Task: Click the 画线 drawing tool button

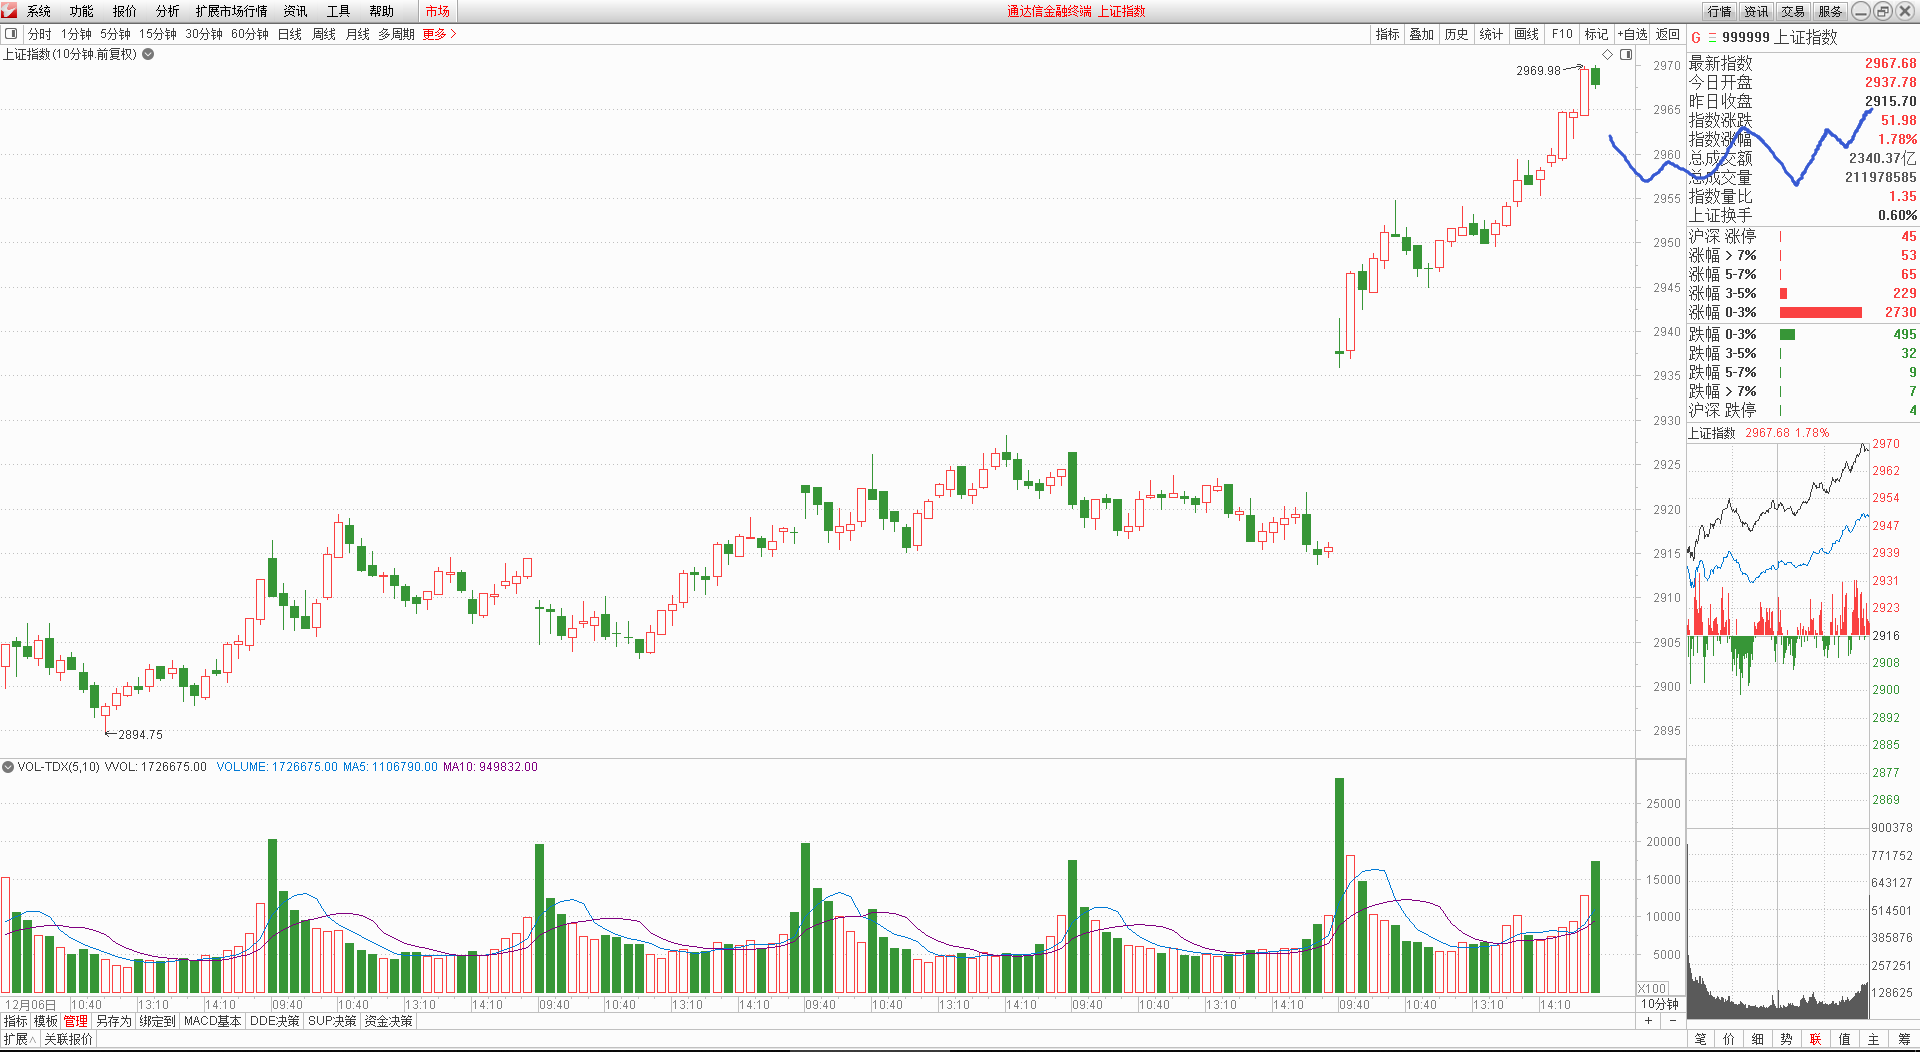Action: 1526,34
